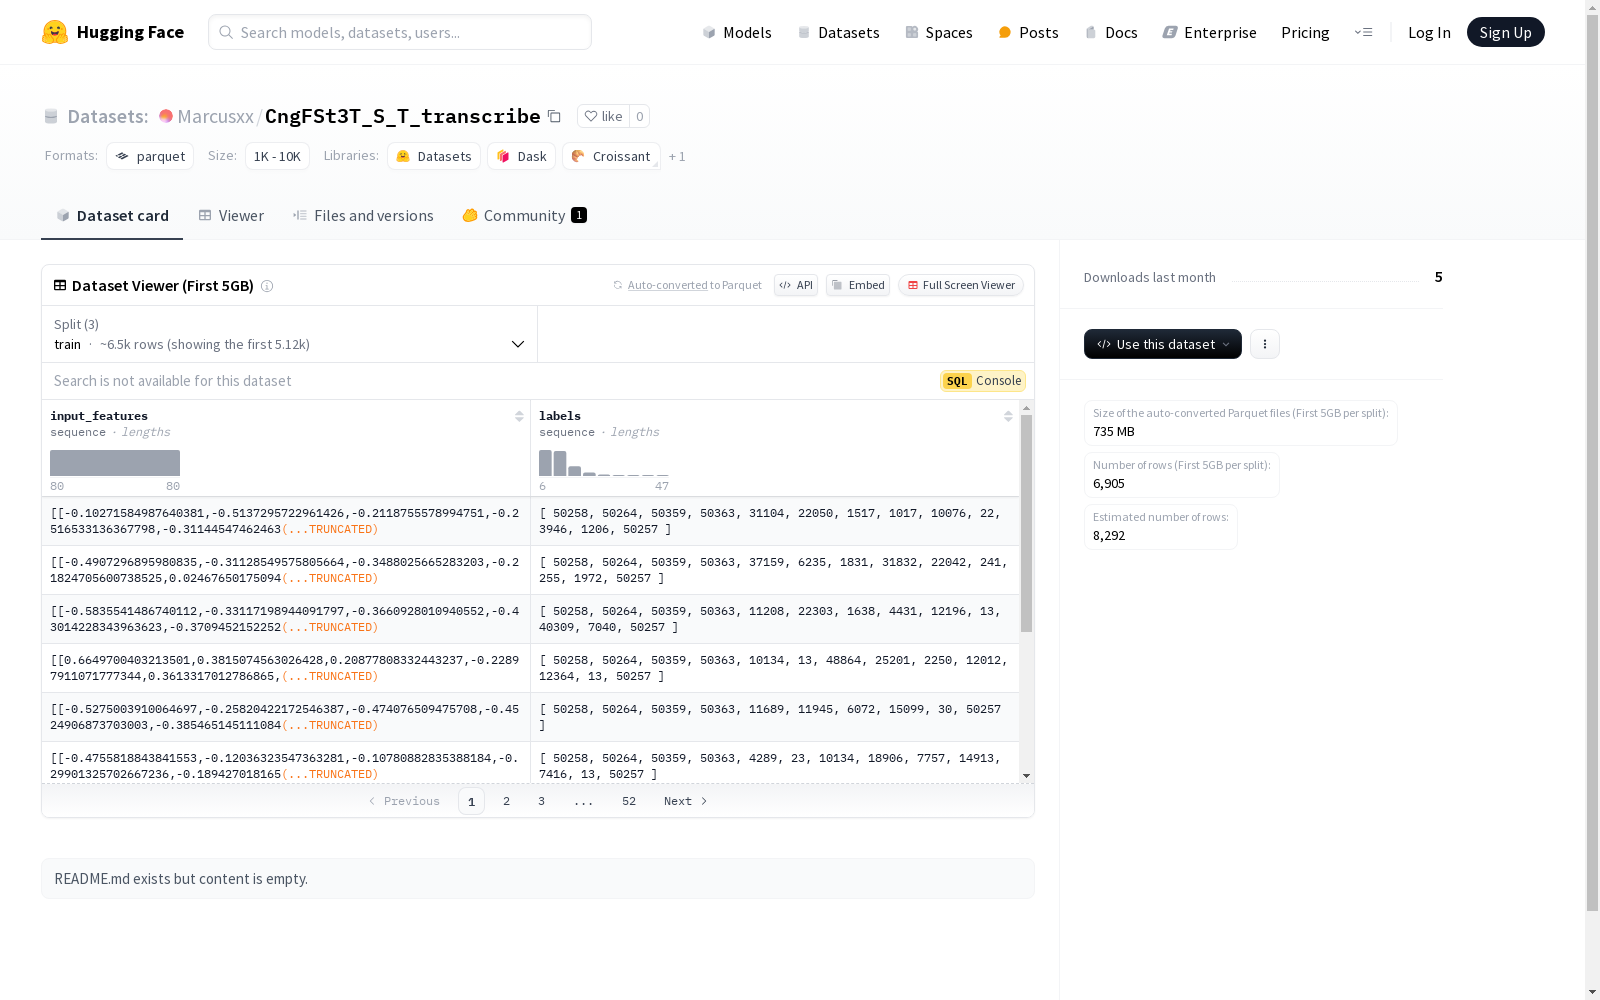Screen dimensions: 1600x1000
Task: Open the Split train dropdown
Action: tap(289, 334)
